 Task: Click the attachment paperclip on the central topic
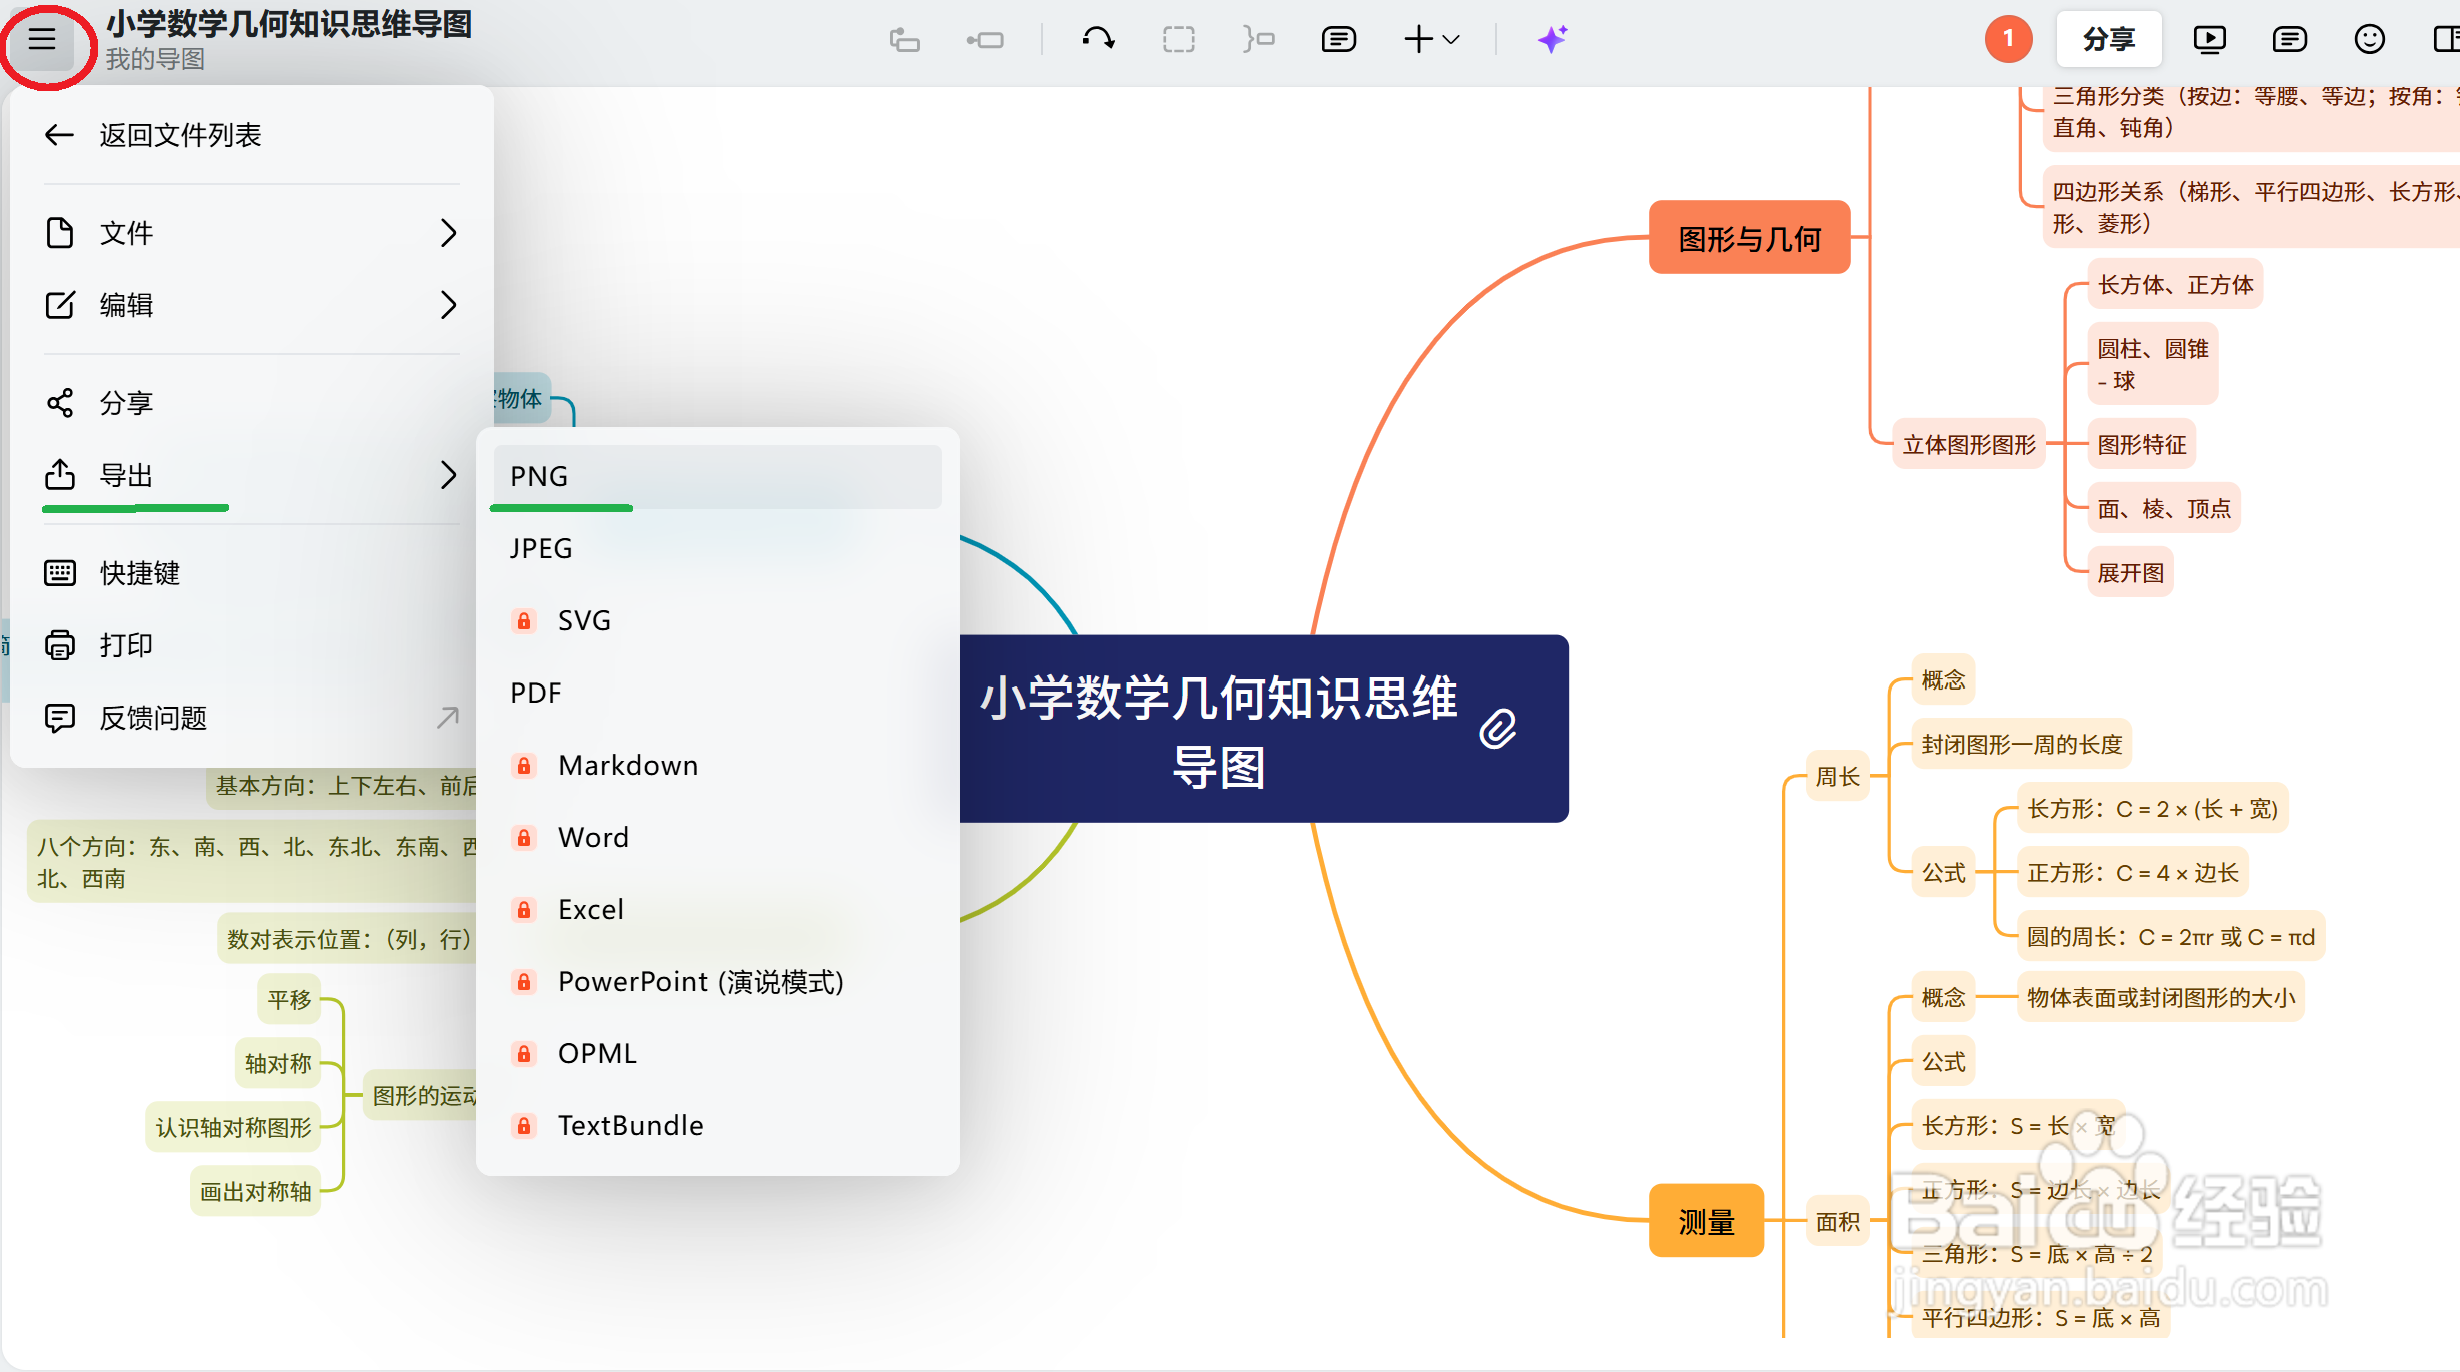coord(1496,729)
